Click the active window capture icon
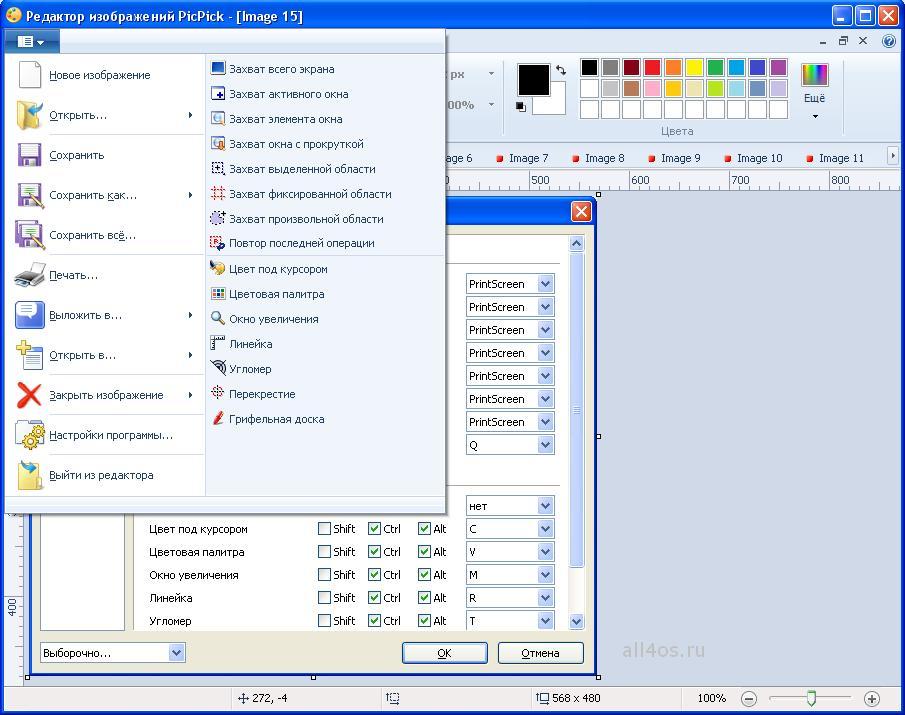The width and height of the screenshot is (905, 715). tap(218, 93)
